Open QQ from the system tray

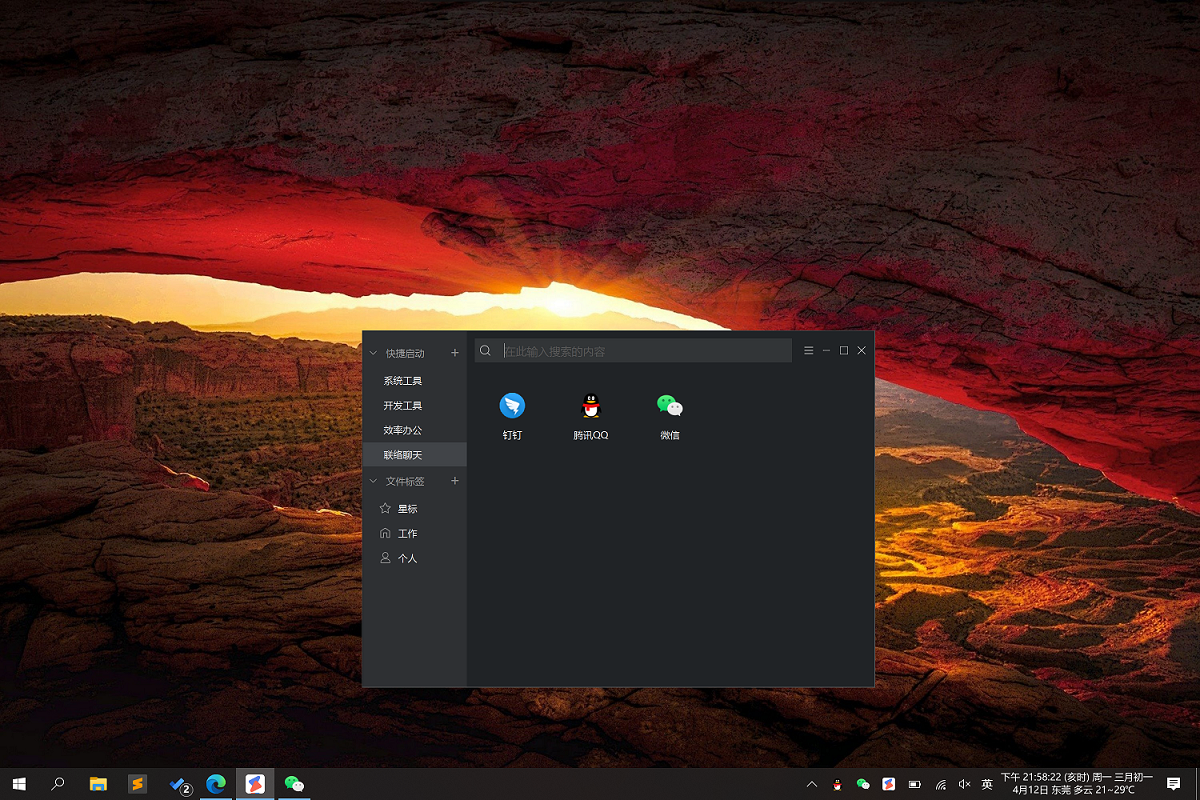(x=836, y=784)
